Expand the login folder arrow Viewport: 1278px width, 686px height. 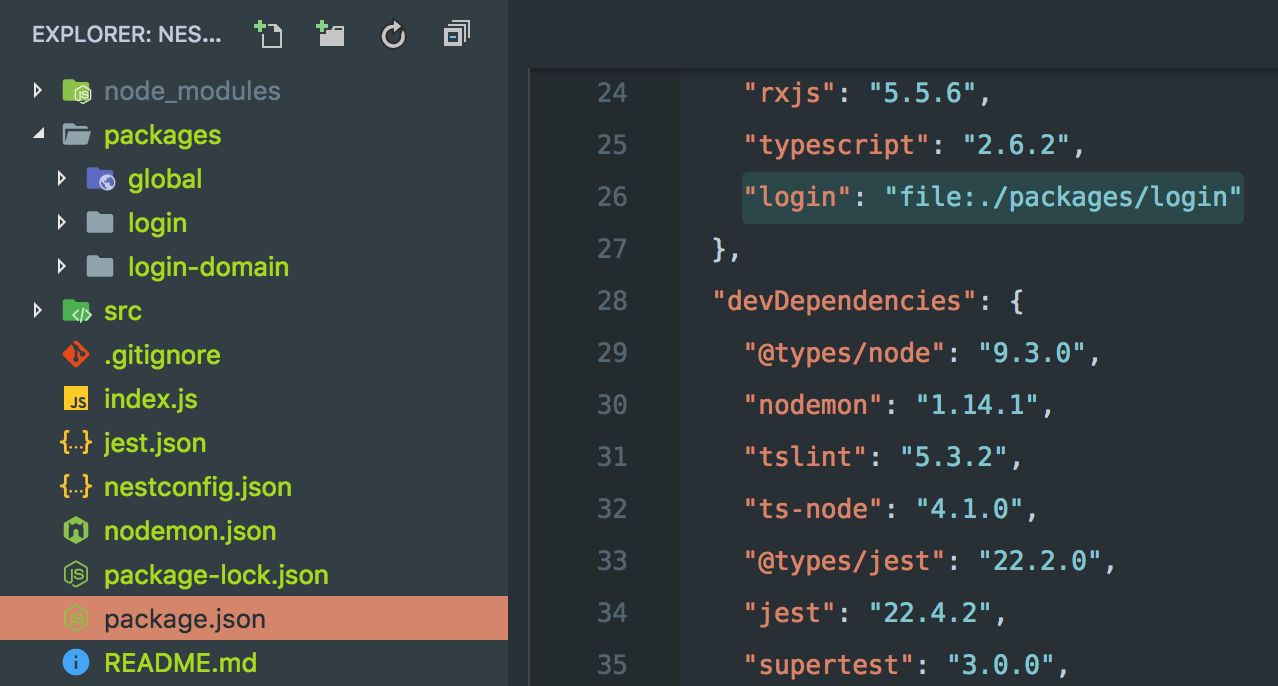tap(62, 222)
